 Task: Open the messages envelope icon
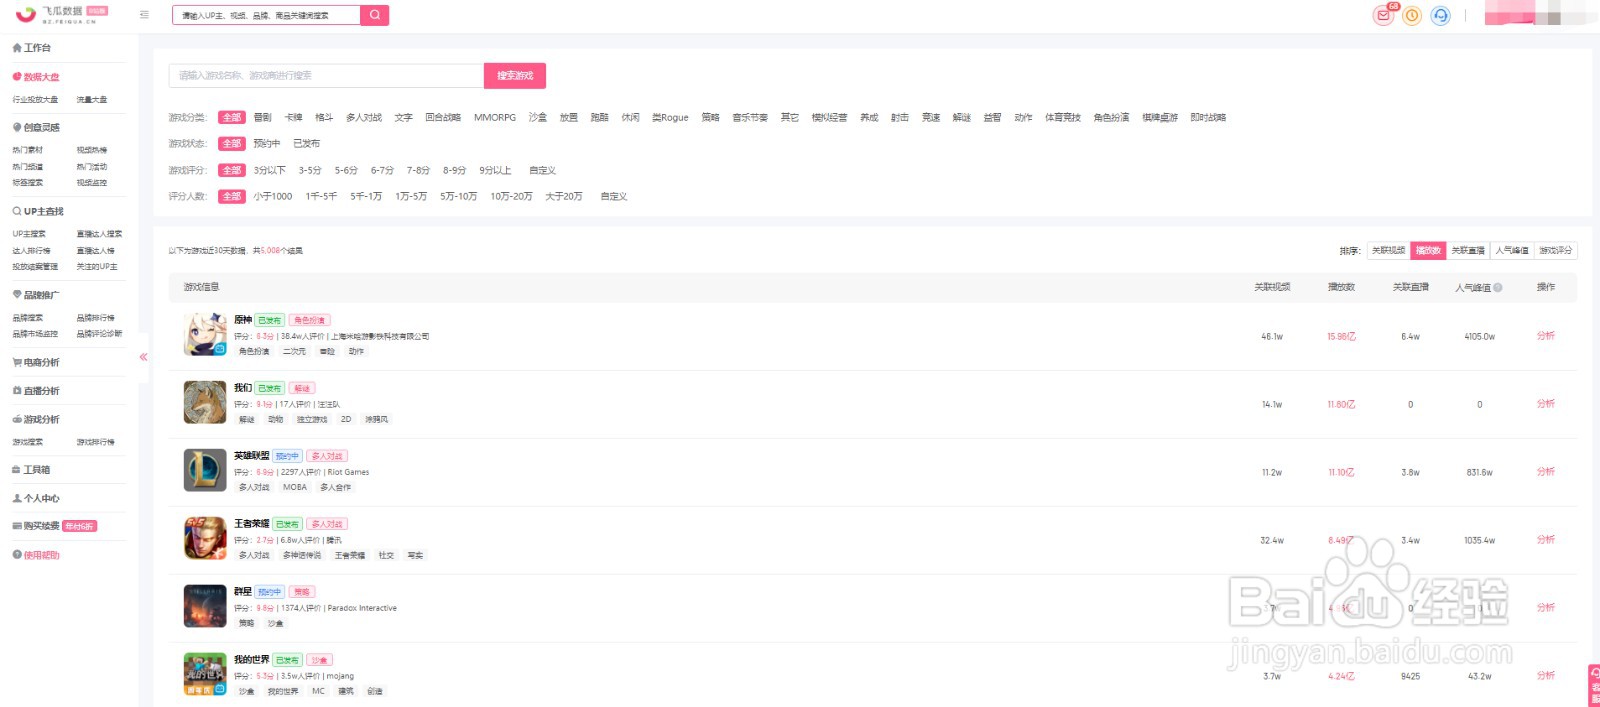click(x=1383, y=16)
